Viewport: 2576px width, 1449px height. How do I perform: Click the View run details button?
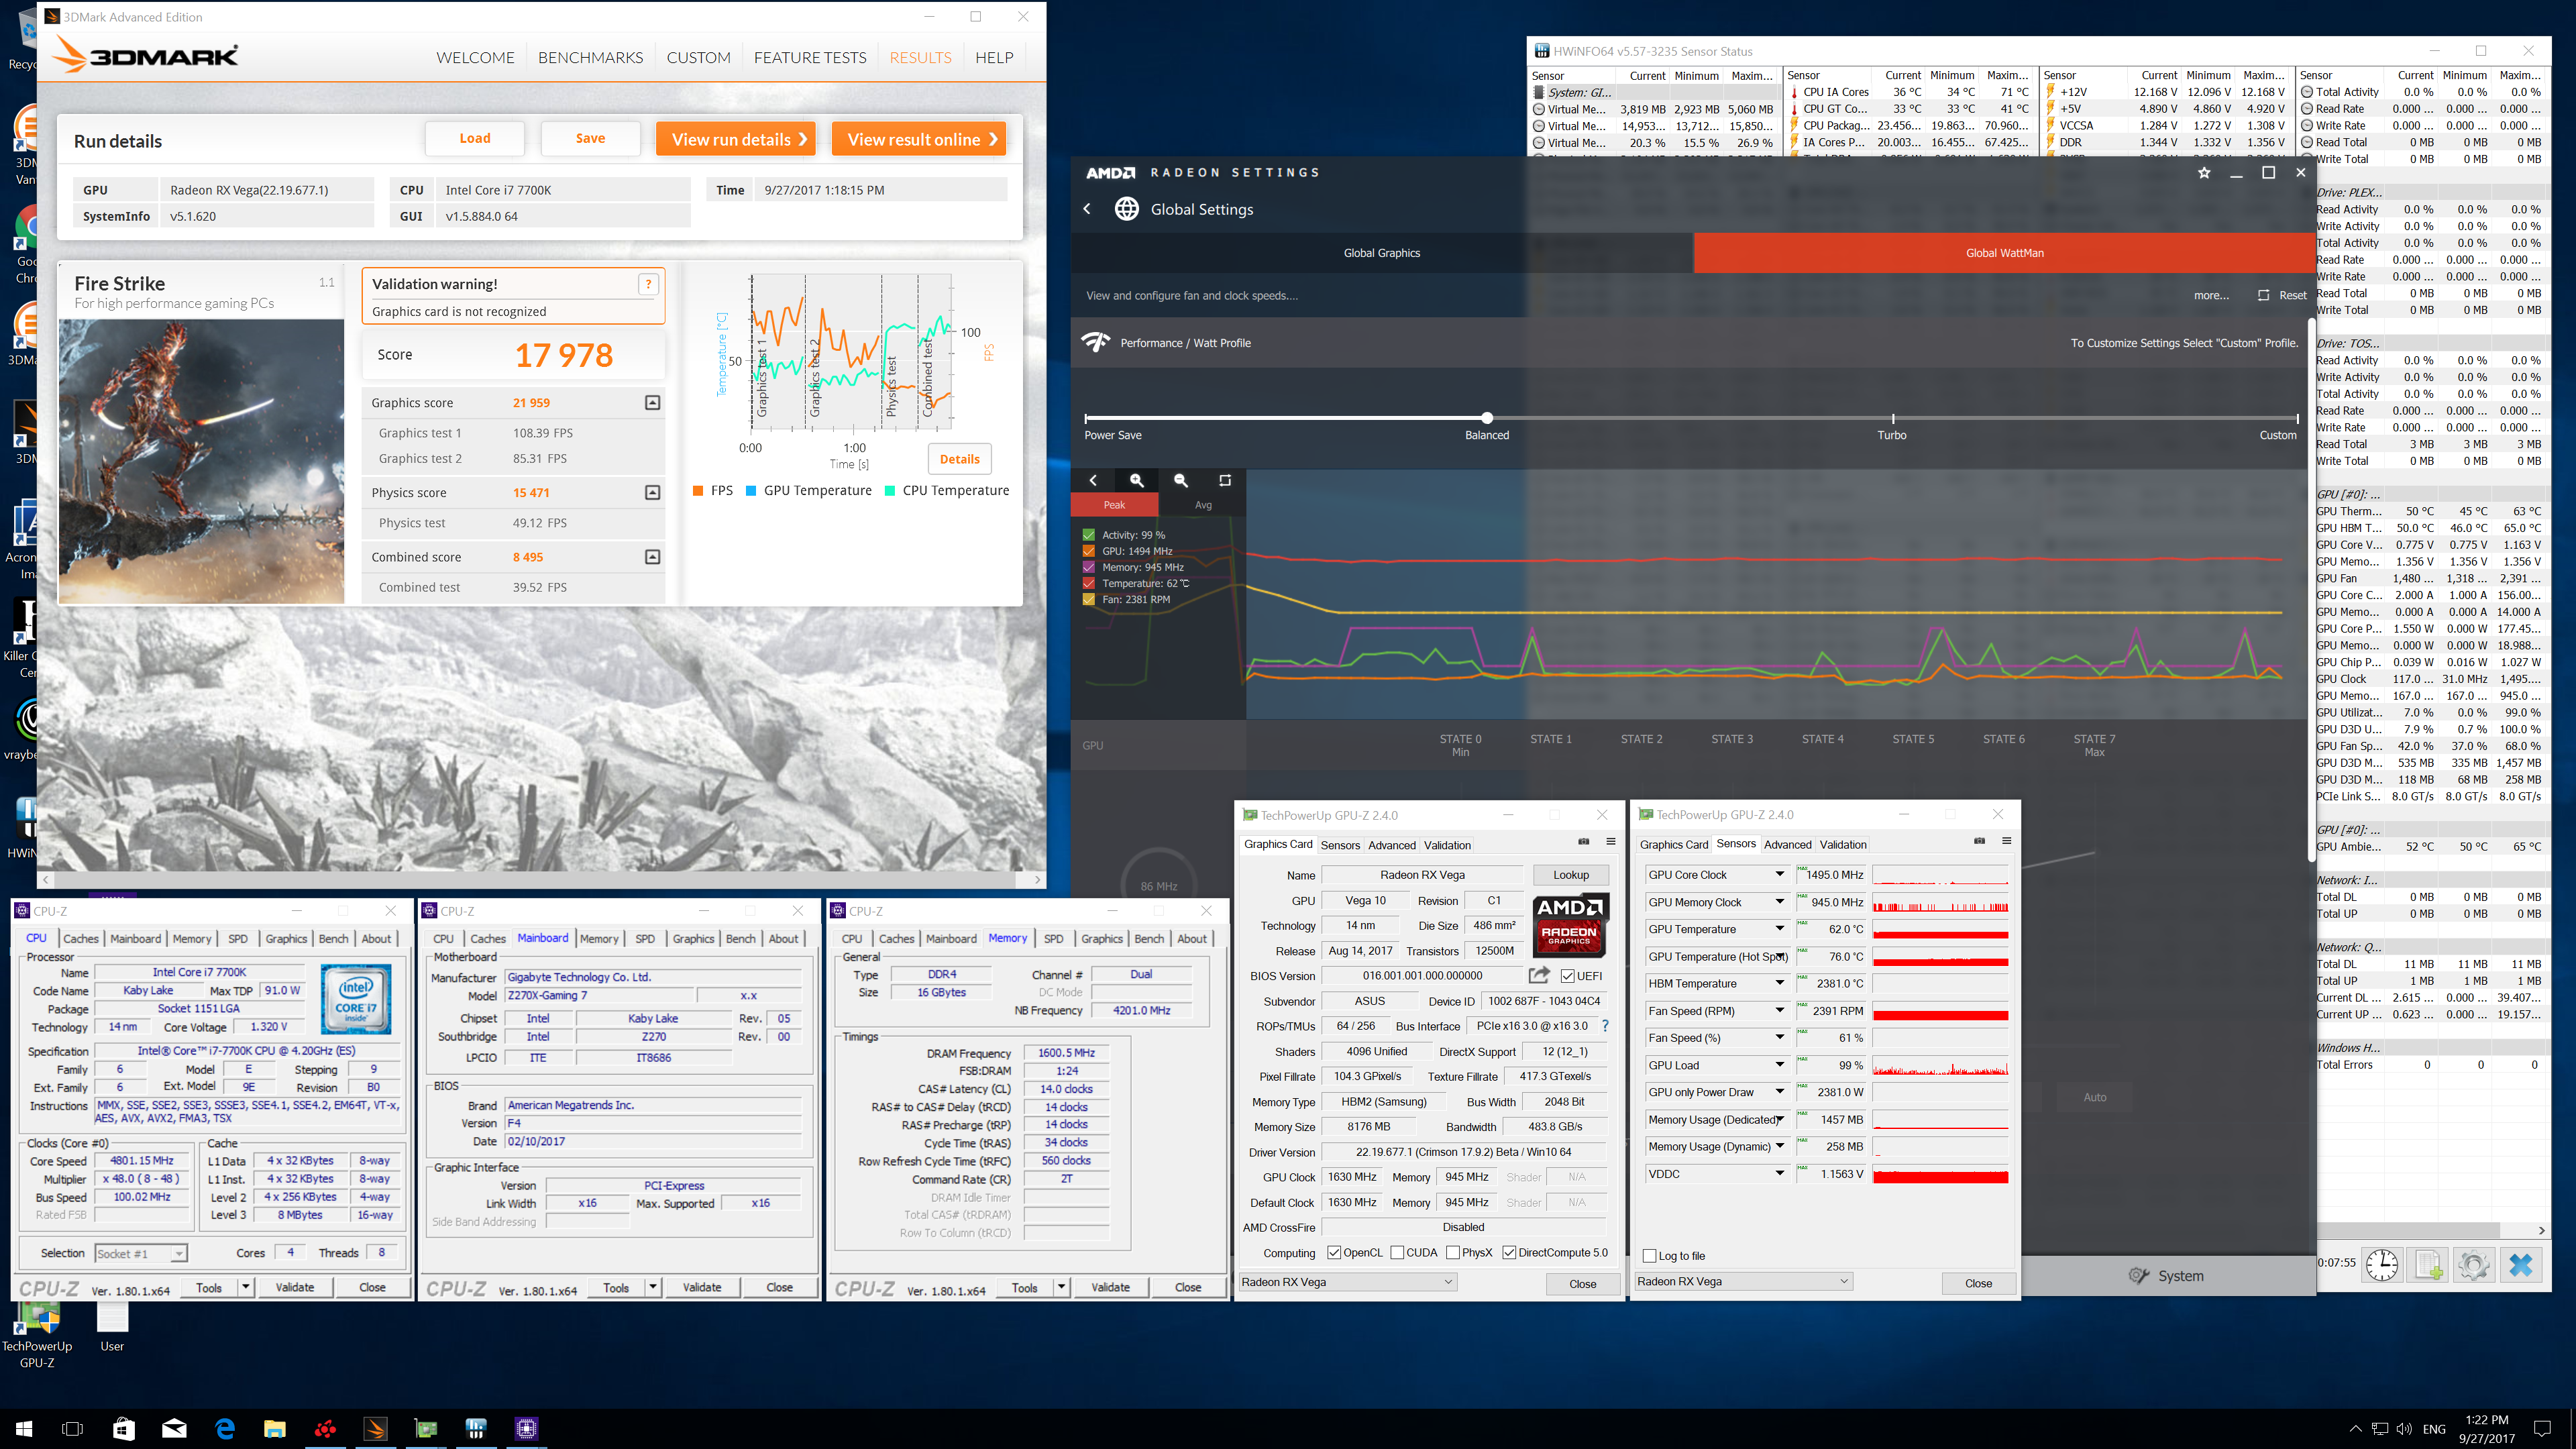click(736, 139)
